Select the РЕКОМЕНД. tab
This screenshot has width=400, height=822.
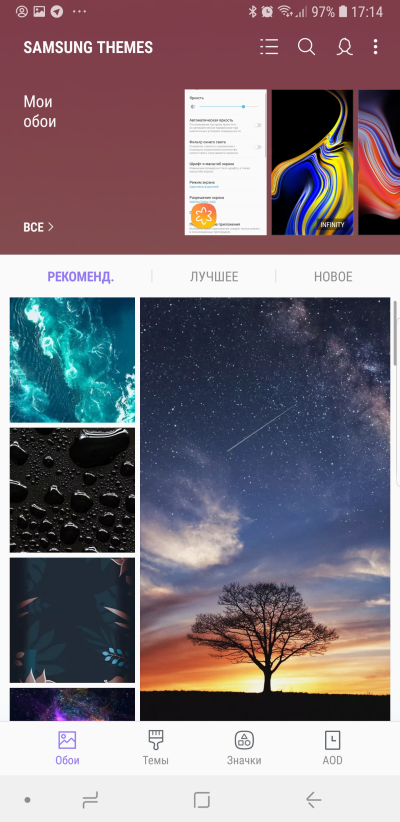click(81, 277)
